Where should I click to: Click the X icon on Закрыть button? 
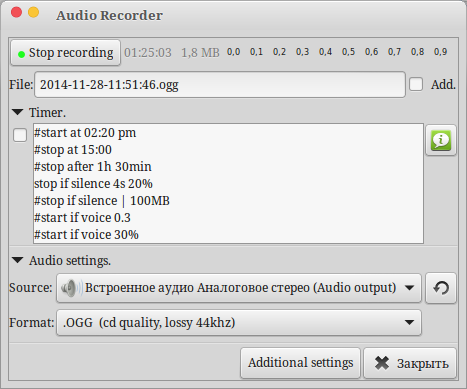pyautogui.click(x=382, y=363)
